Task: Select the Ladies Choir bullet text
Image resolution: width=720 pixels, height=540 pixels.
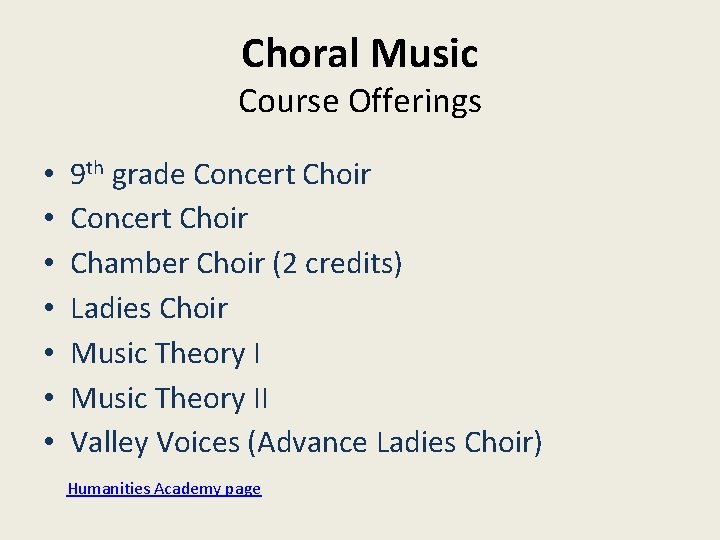Action: [x=149, y=309]
